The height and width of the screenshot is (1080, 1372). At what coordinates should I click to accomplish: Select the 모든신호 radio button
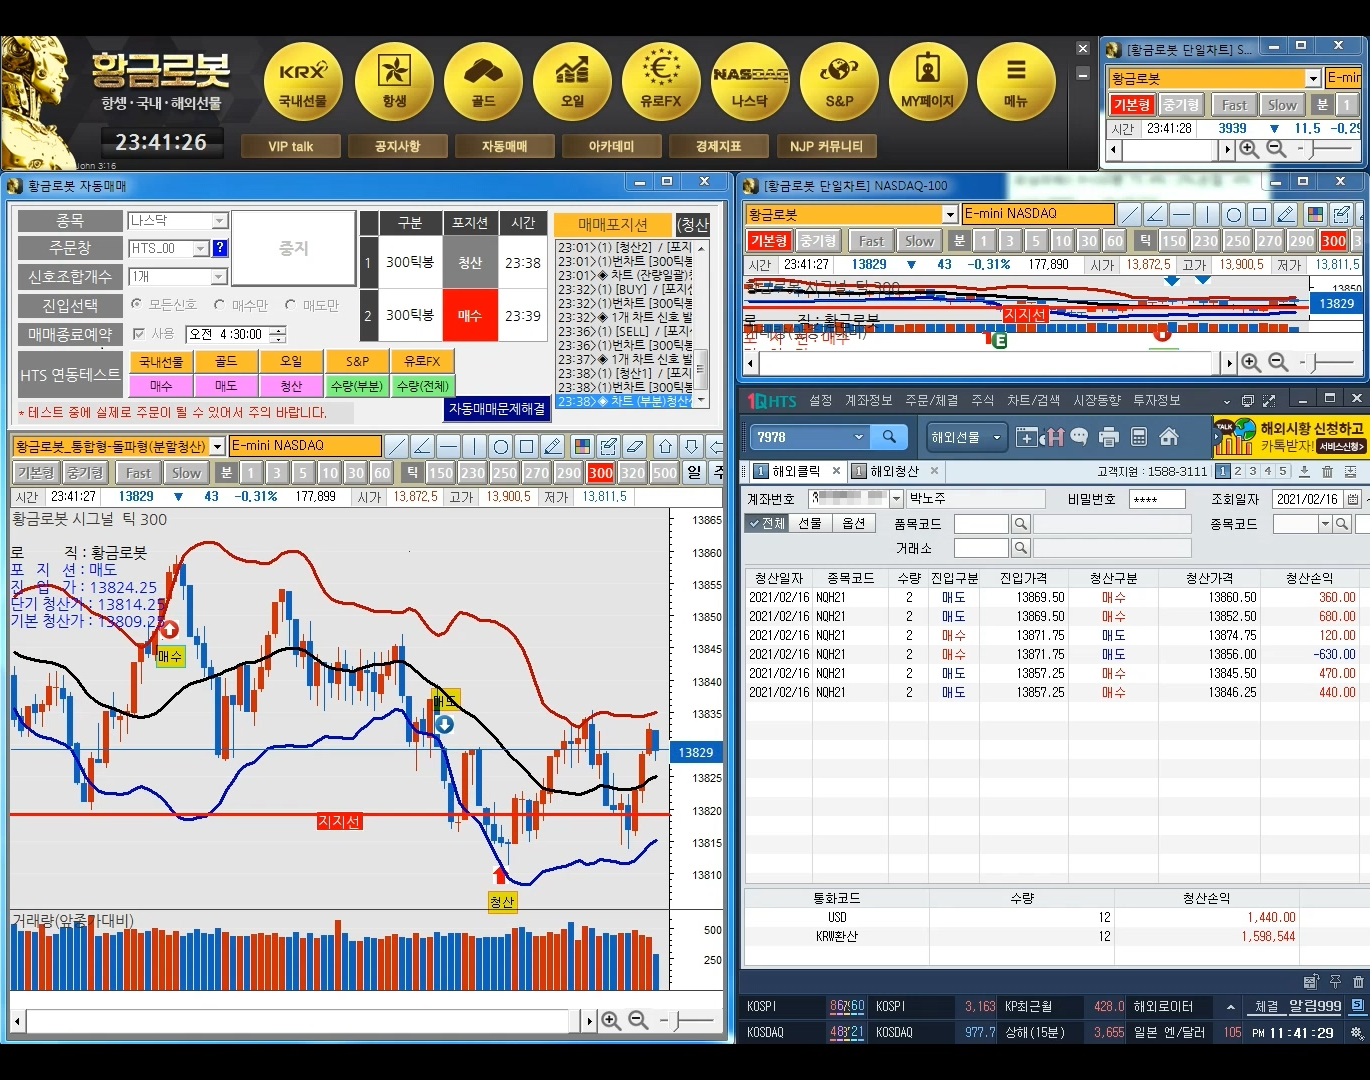[137, 304]
